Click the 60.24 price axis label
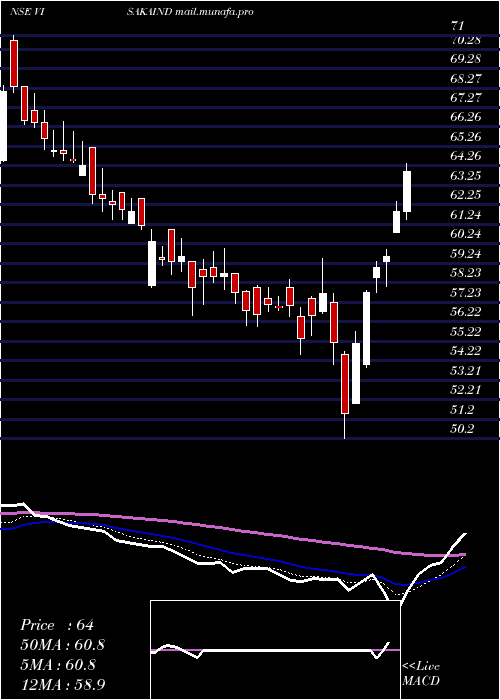Screen dimensions: 500x700 pyautogui.click(x=466, y=234)
